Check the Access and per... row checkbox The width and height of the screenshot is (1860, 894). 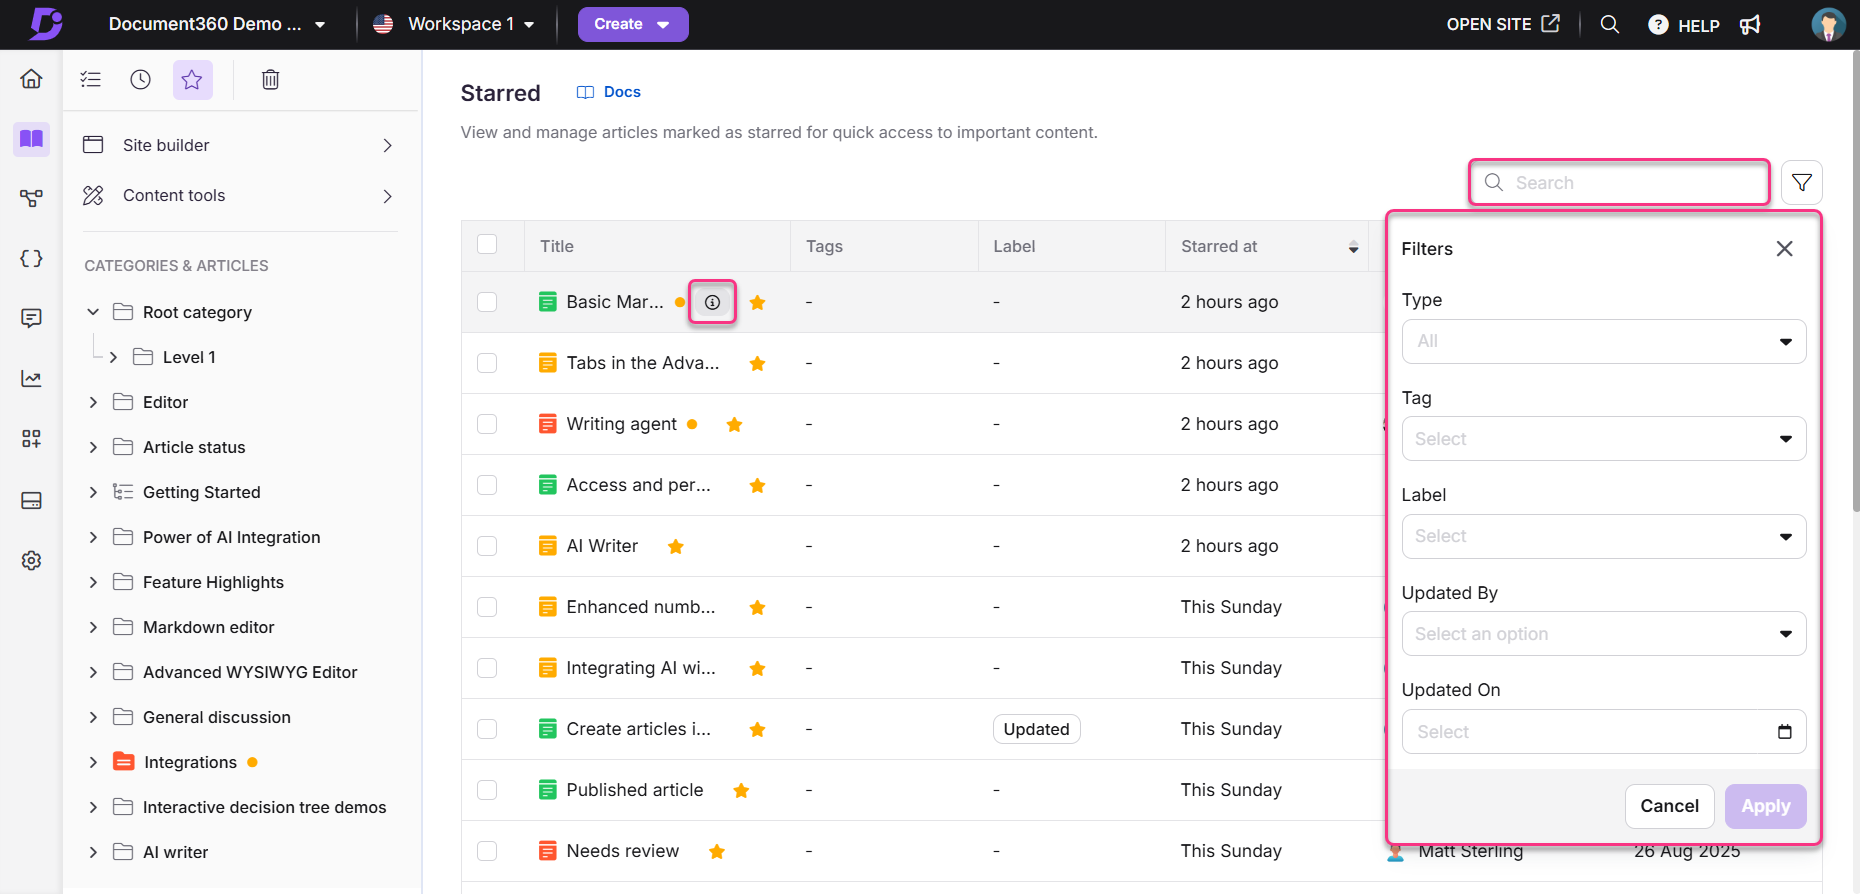[487, 485]
